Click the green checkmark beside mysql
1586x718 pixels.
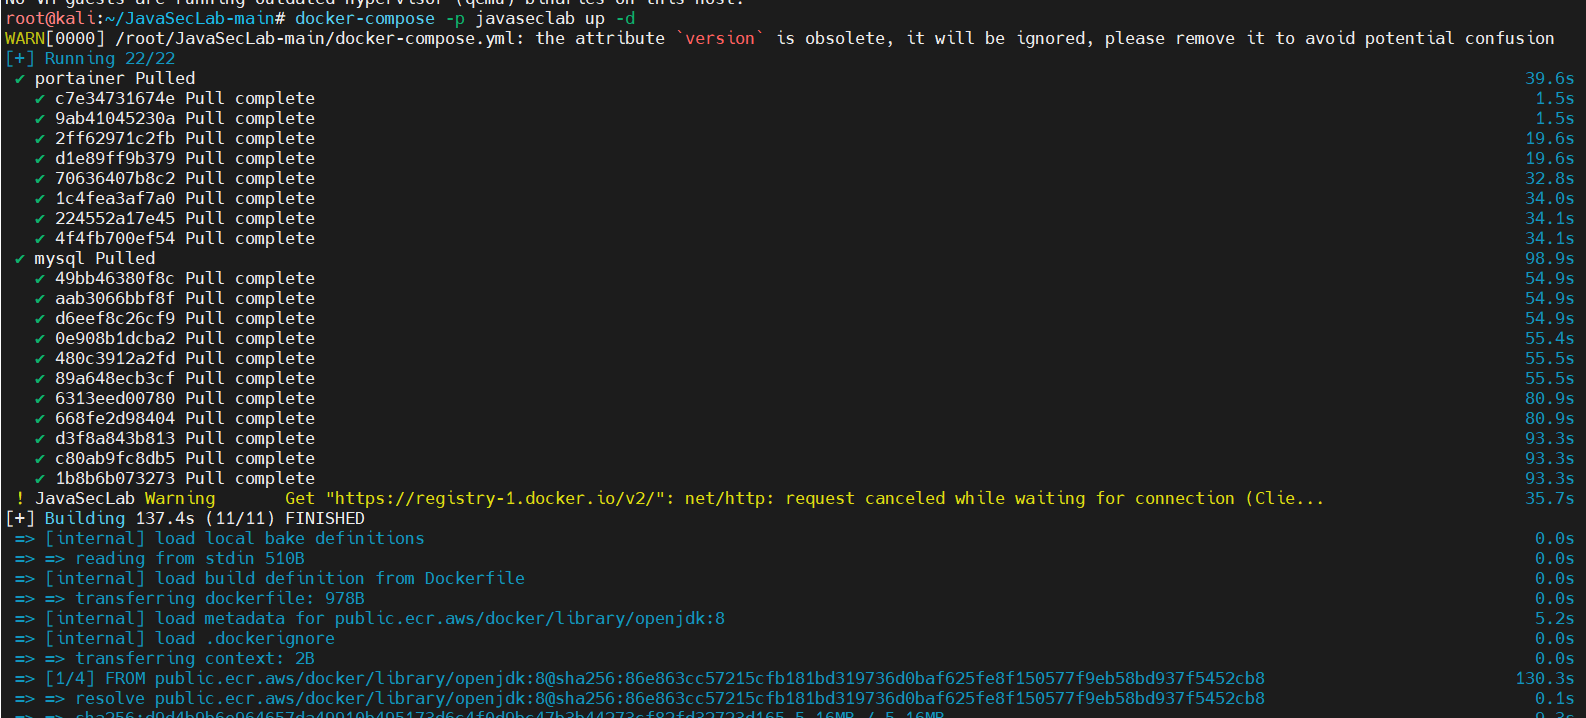pyautogui.click(x=20, y=258)
